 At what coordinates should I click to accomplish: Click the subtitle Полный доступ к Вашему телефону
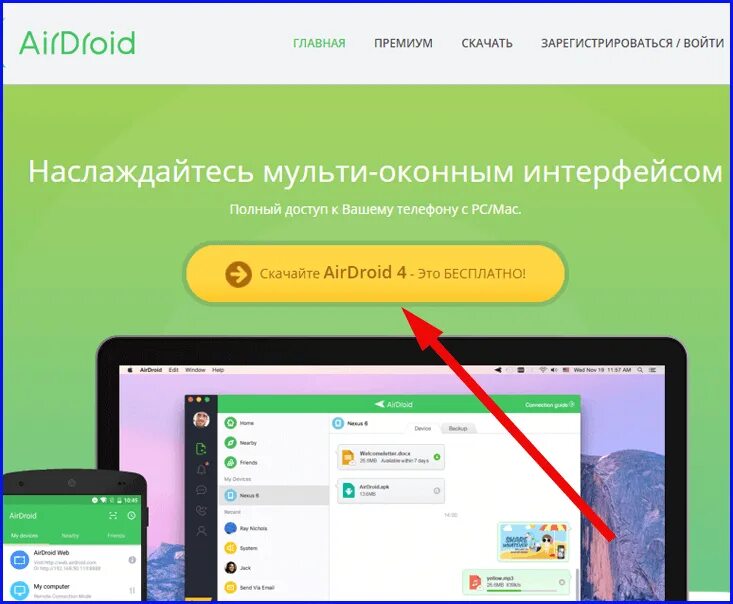pyautogui.click(x=375, y=209)
